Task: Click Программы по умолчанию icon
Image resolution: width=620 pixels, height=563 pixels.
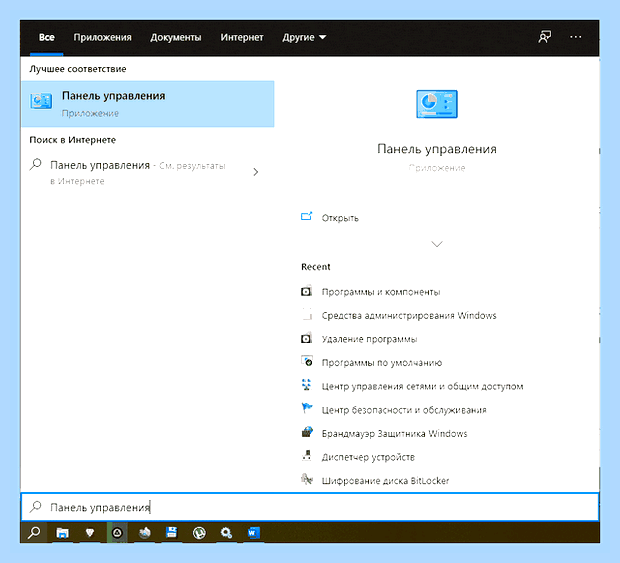Action: [307, 361]
